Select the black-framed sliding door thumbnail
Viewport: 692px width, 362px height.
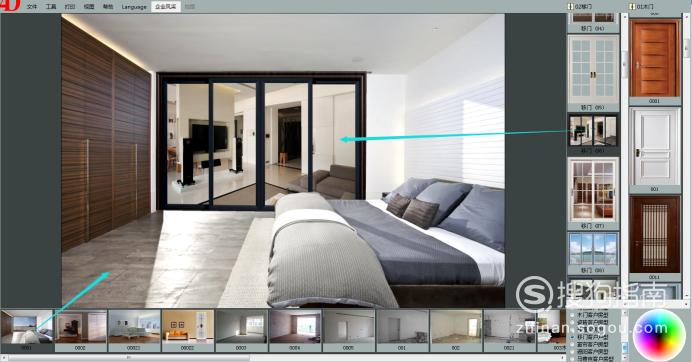click(593, 130)
